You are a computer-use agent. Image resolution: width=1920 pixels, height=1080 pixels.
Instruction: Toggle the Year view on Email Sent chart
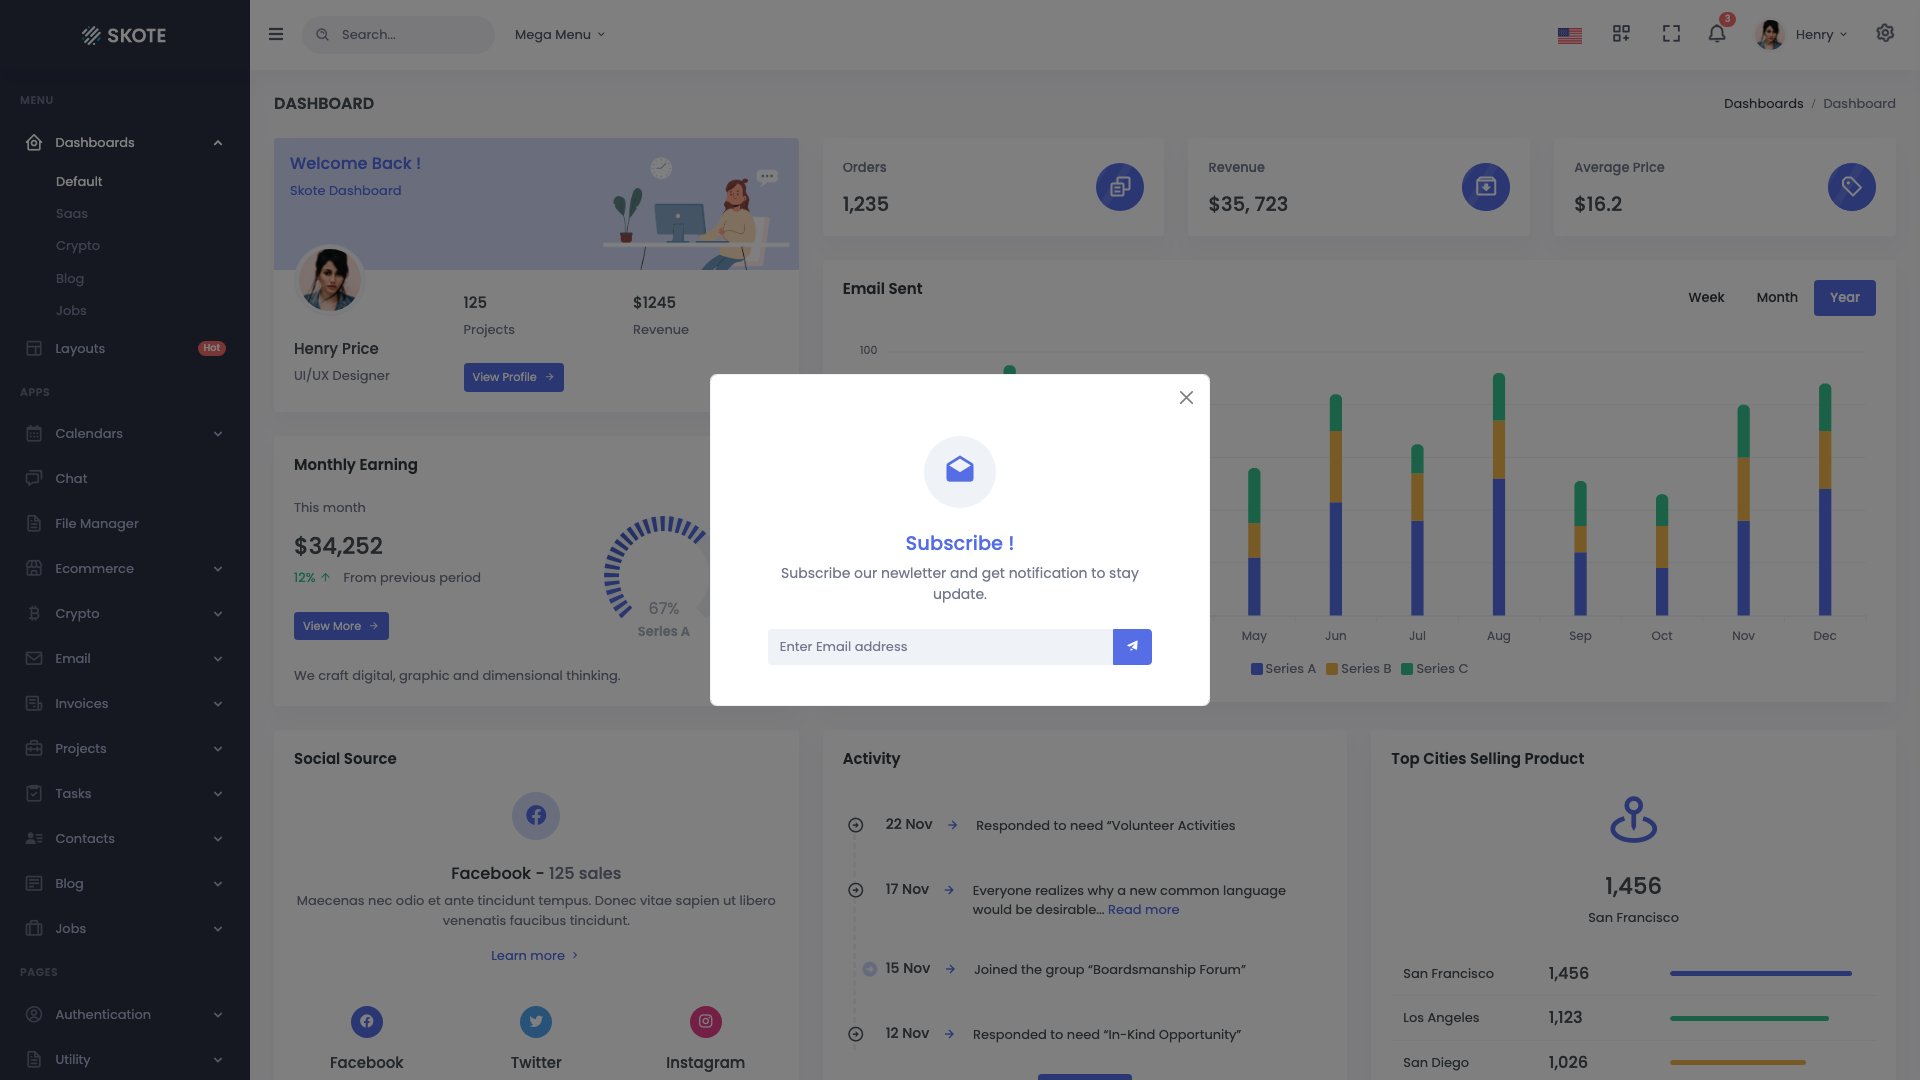pyautogui.click(x=1844, y=297)
